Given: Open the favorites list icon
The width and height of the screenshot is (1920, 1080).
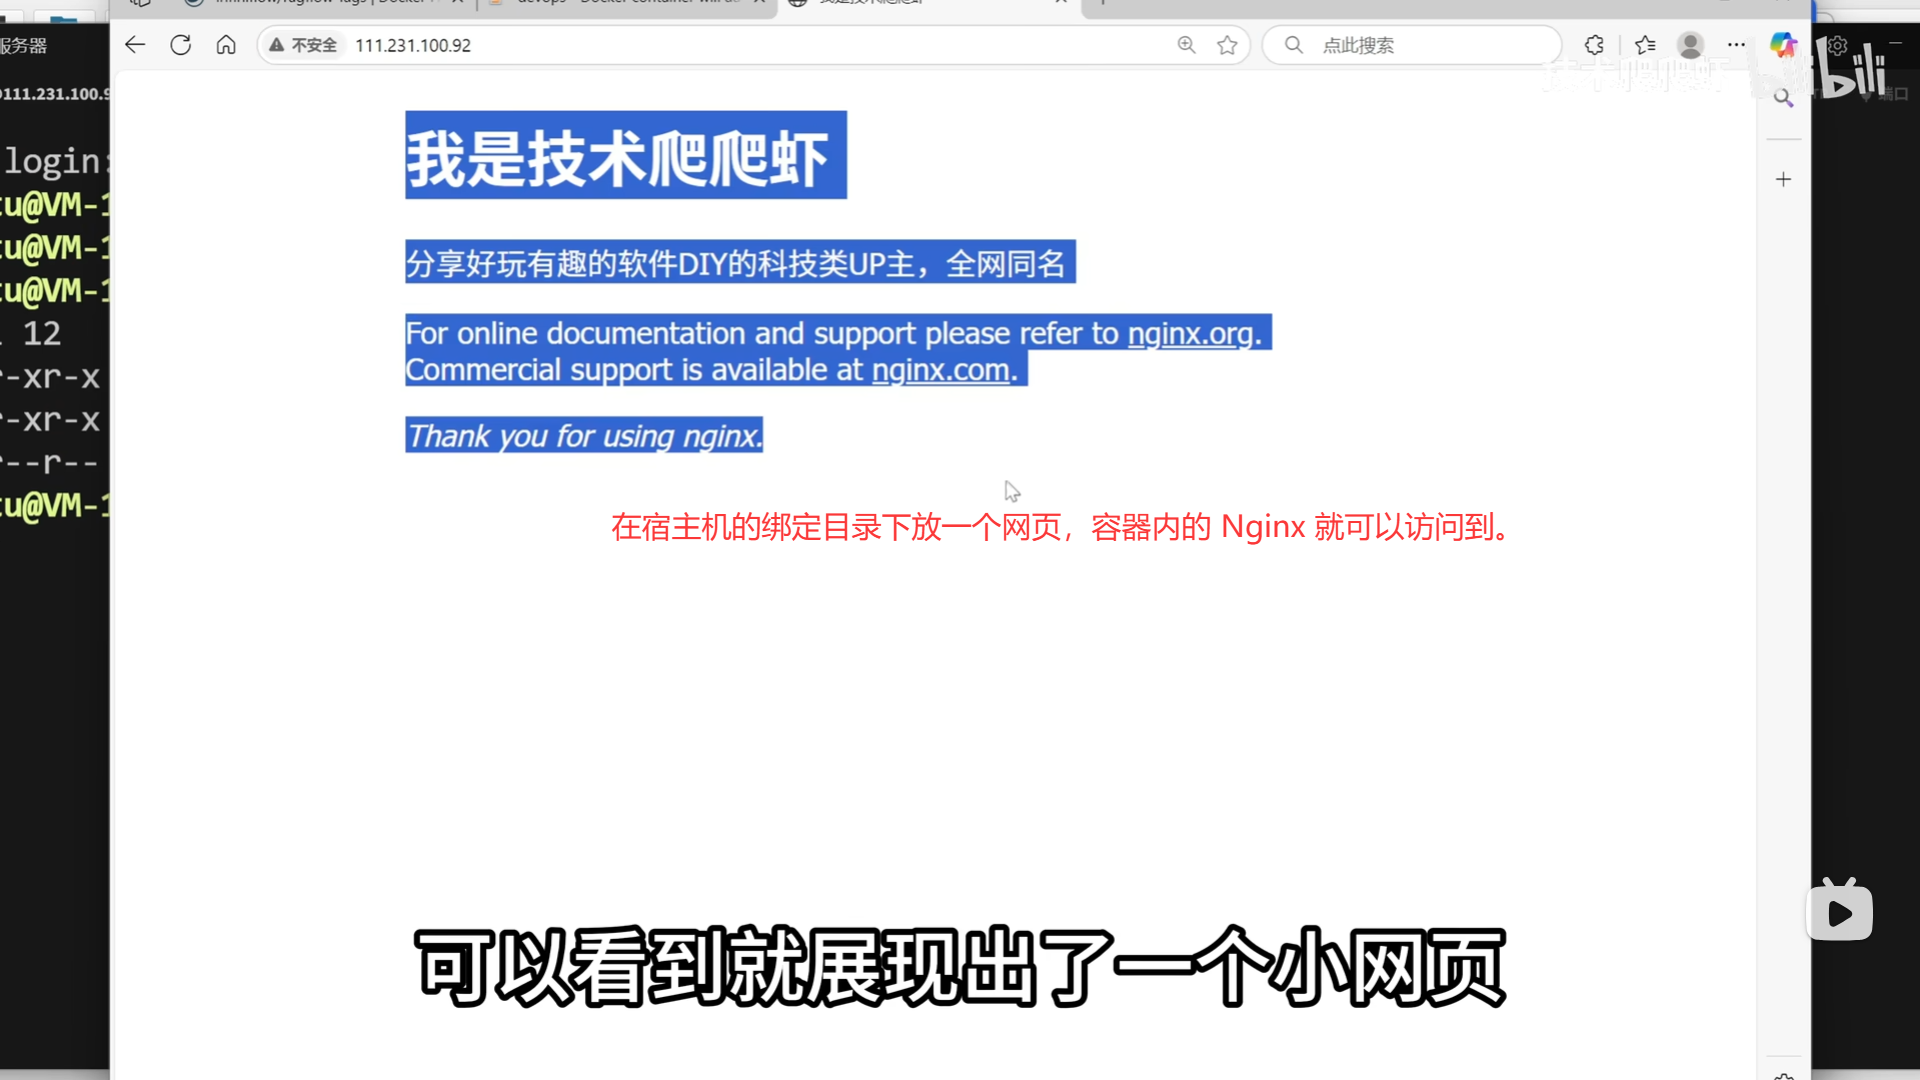Looking at the screenshot, I should coord(1645,45).
